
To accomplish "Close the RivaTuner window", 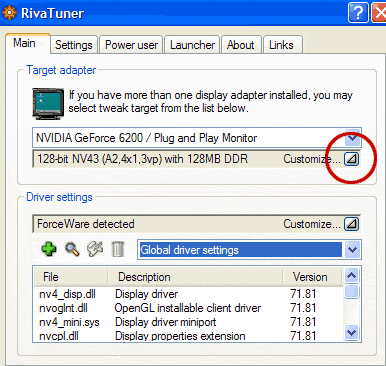I will [379, 13].
